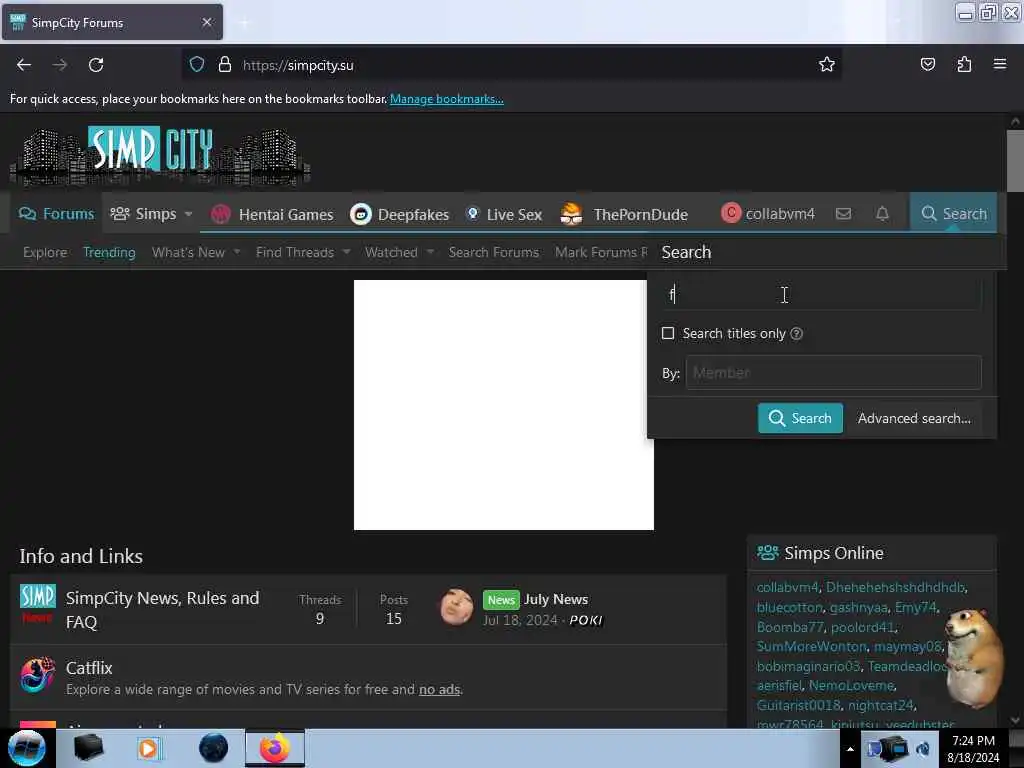This screenshot has width=1024, height=768.
Task: Click the page vertical scrollbar thumb
Action: click(1015, 161)
